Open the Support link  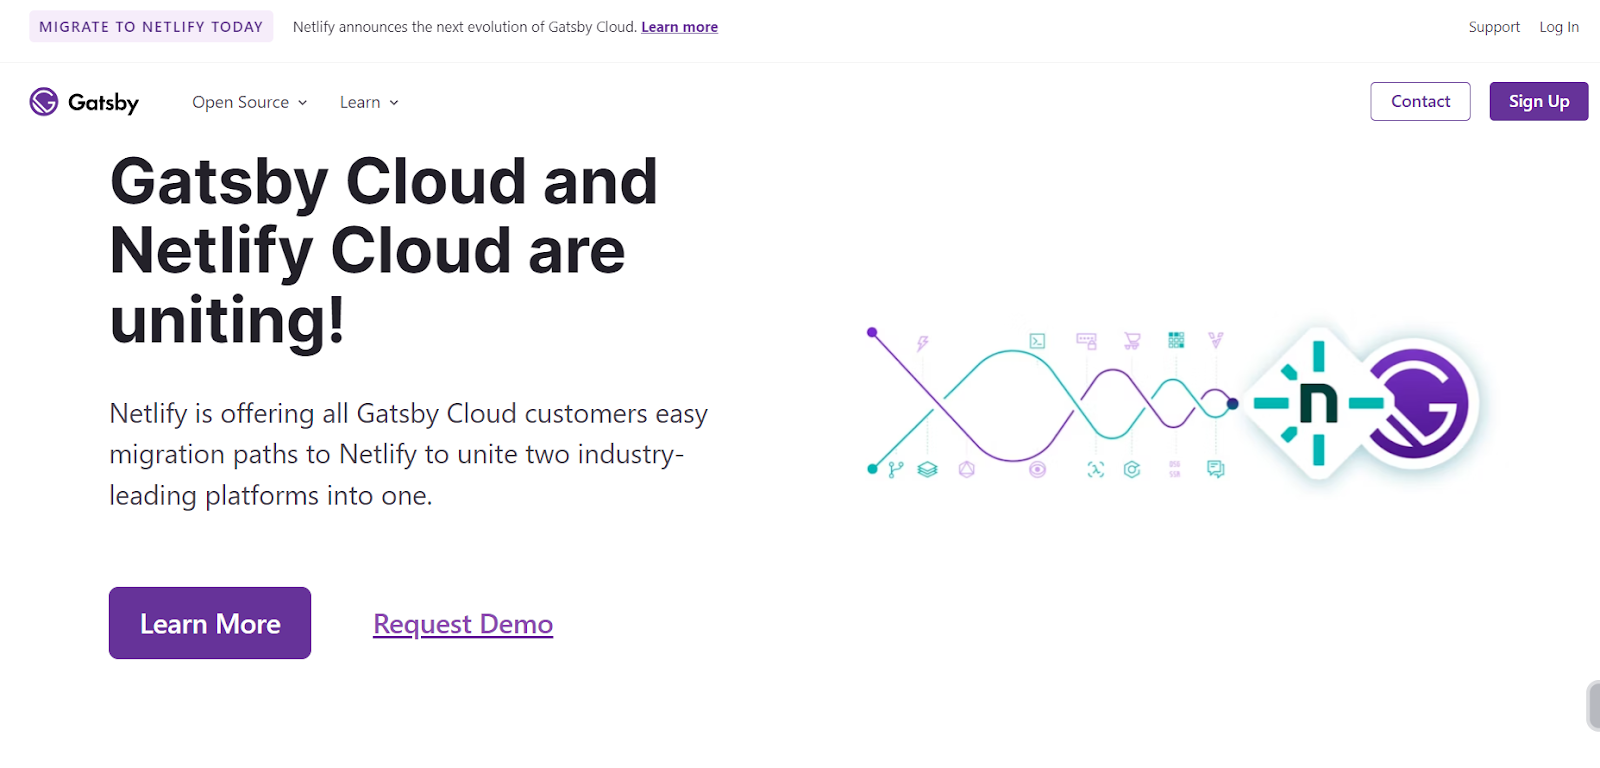[x=1494, y=27]
